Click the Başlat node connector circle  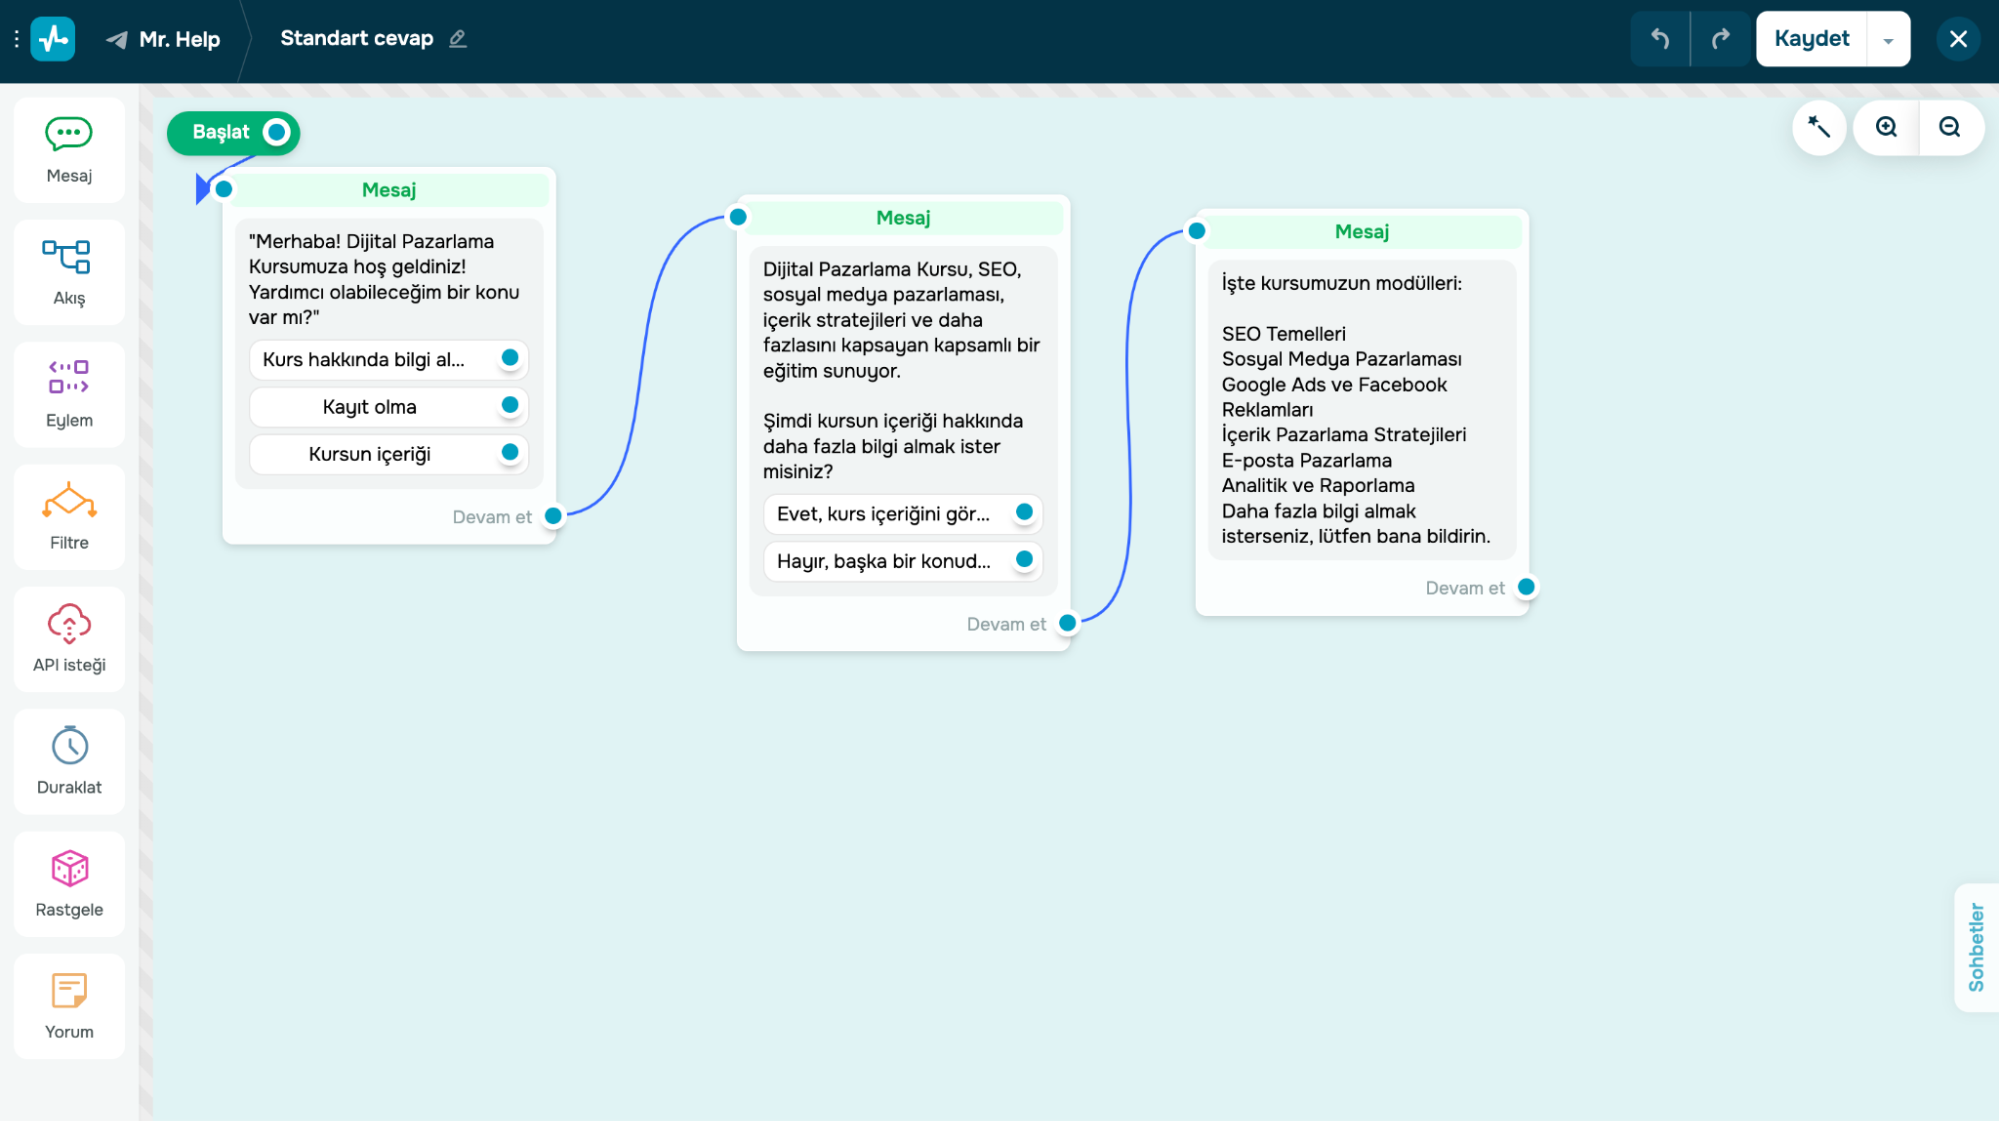pos(277,132)
